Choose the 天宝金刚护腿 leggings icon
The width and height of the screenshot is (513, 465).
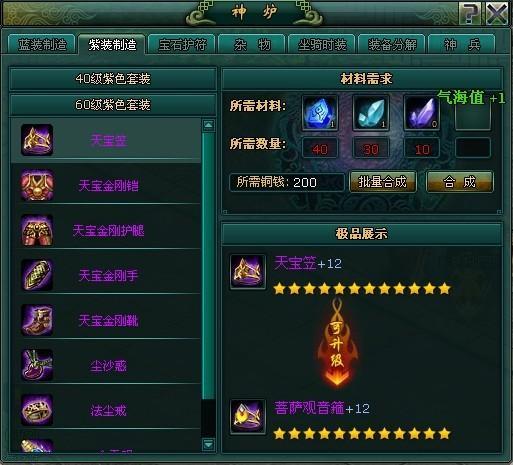37,230
